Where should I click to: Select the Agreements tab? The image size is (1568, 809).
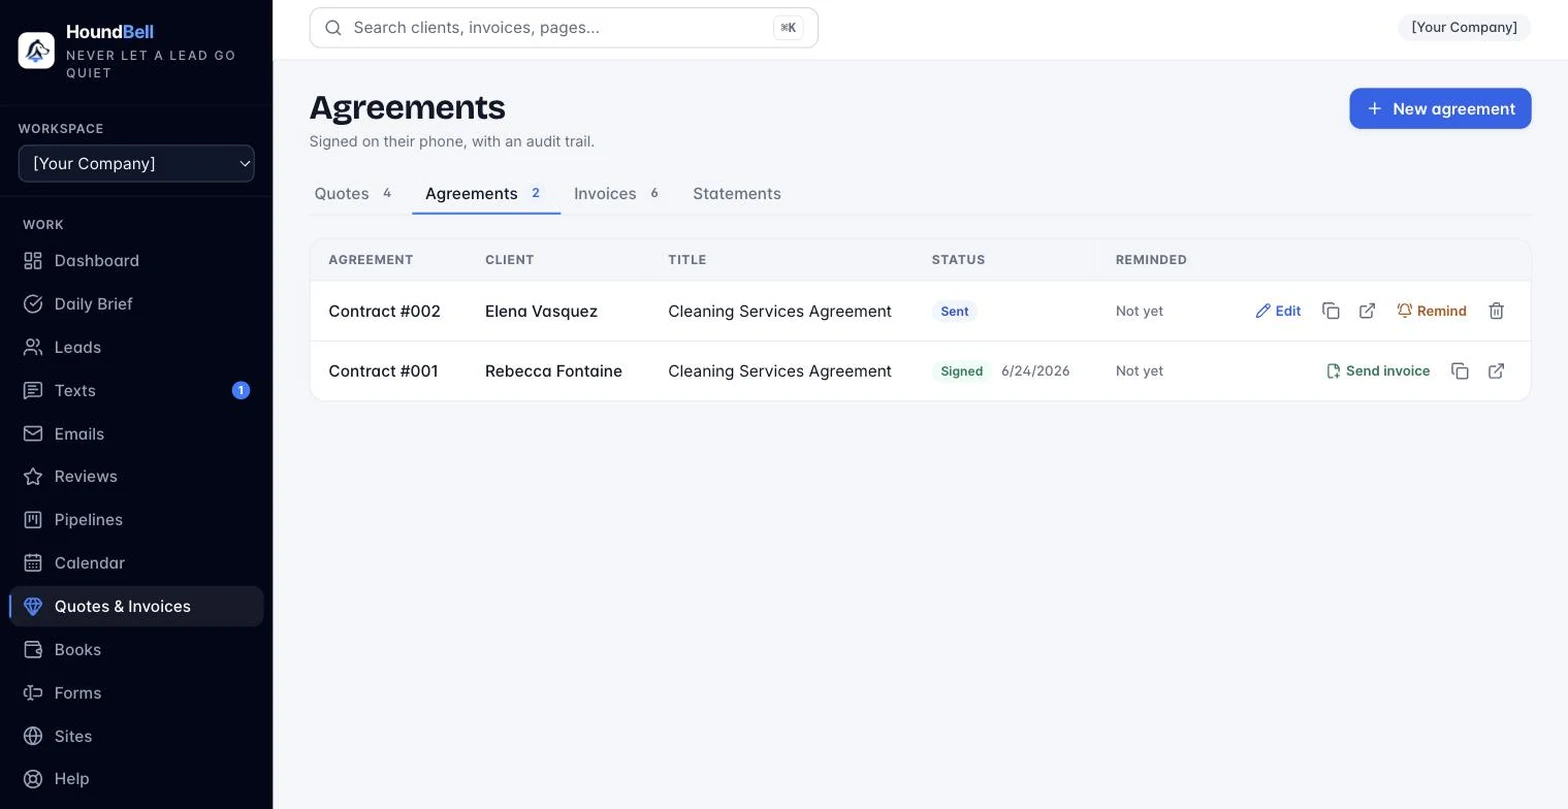[x=485, y=194]
